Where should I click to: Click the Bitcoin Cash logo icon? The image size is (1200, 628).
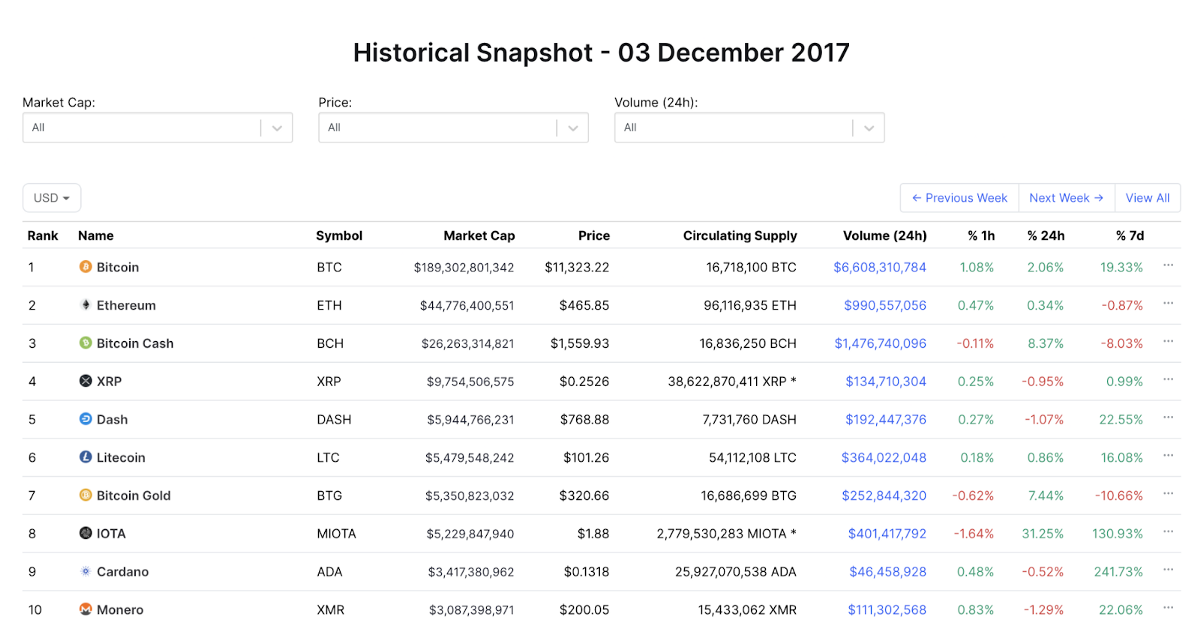[85, 343]
